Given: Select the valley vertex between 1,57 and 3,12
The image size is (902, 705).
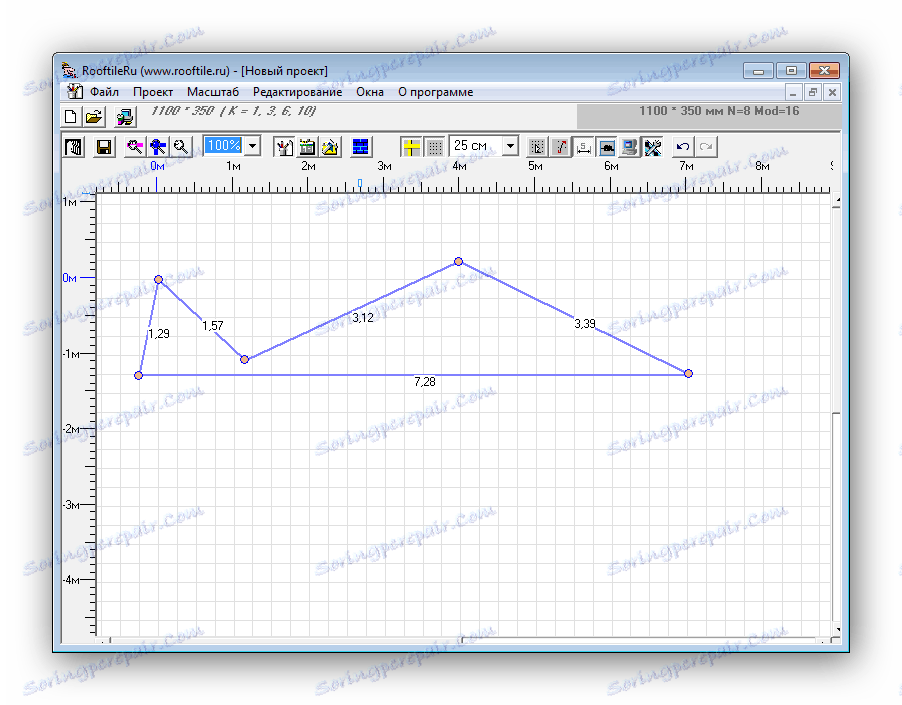Looking at the screenshot, I should (244, 359).
